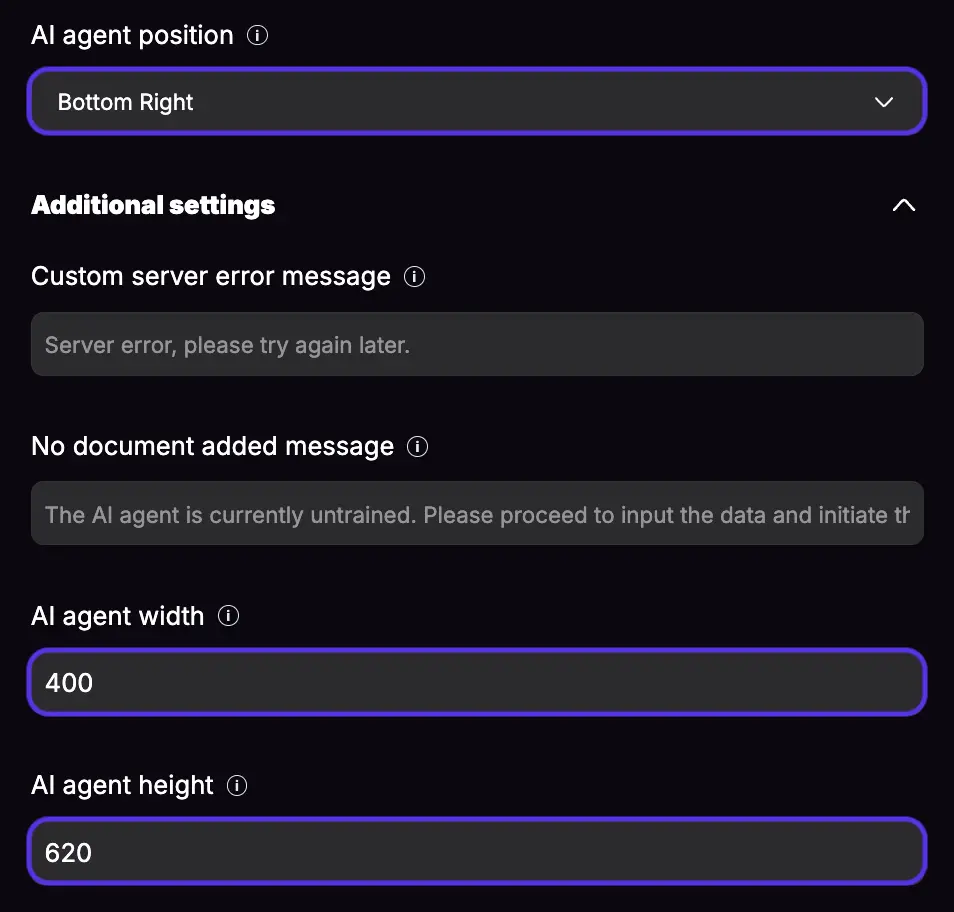Viewport: 954px width, 912px height.
Task: Click the down chevron in position dropdown
Action: [x=883, y=102]
